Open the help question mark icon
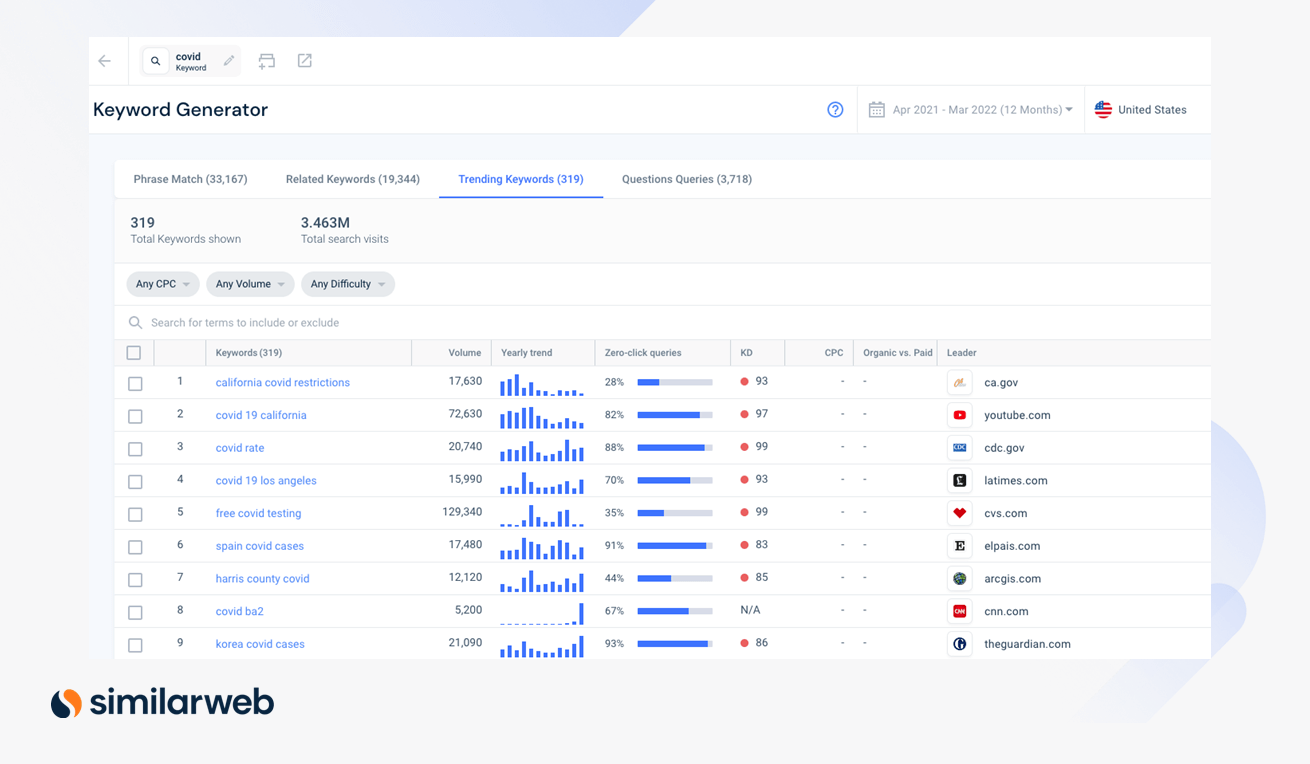 point(835,110)
